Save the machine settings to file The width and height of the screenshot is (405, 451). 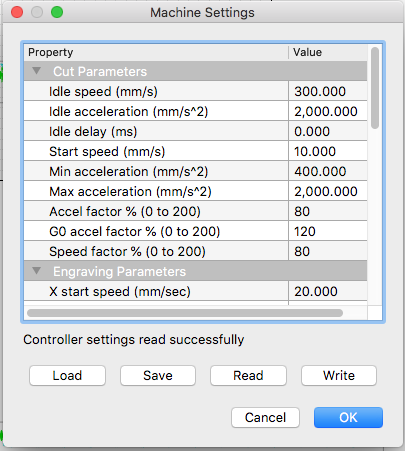tap(158, 376)
